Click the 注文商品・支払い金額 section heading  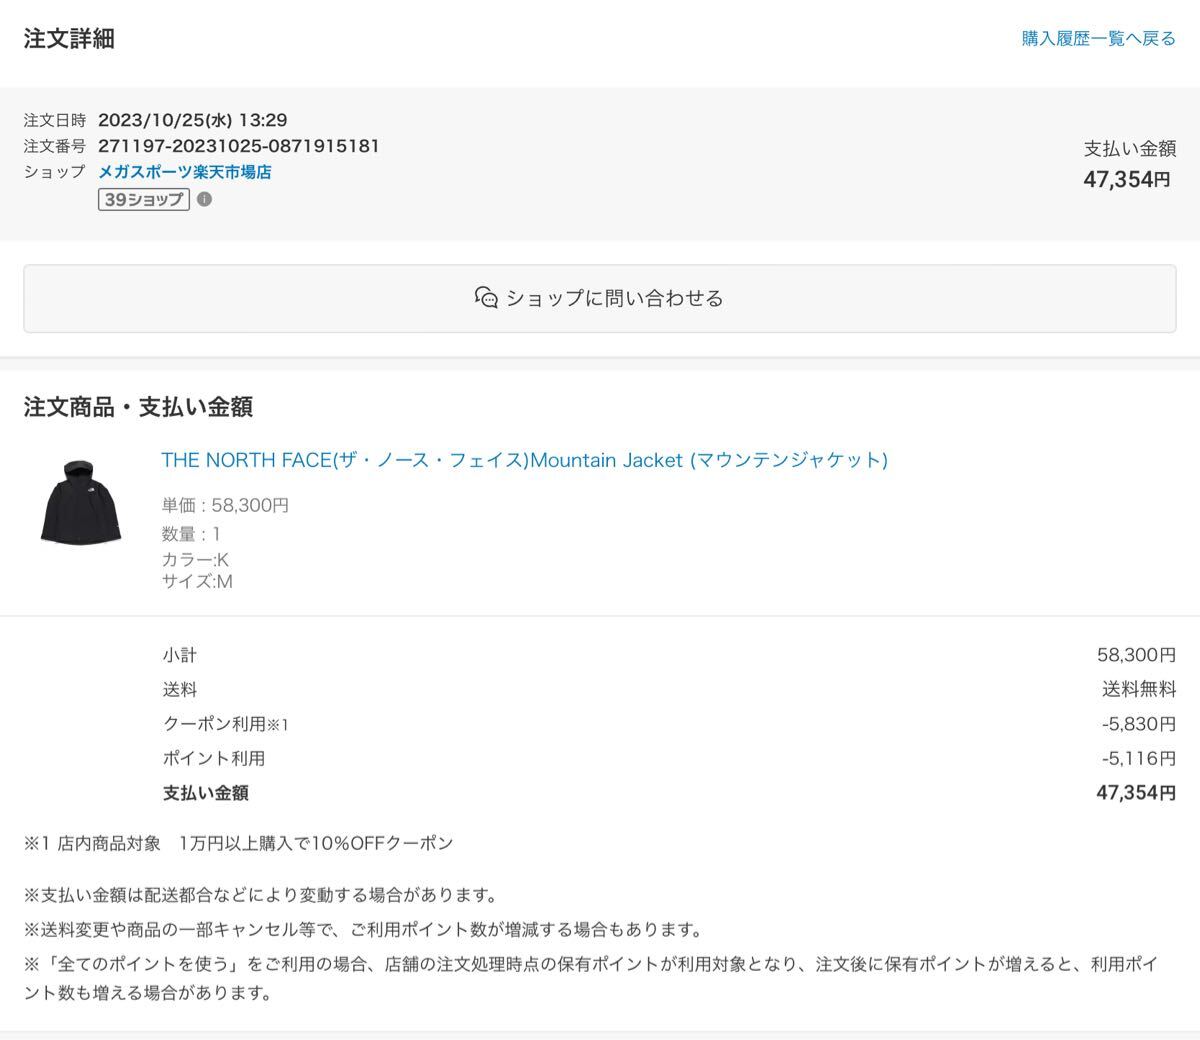point(138,407)
